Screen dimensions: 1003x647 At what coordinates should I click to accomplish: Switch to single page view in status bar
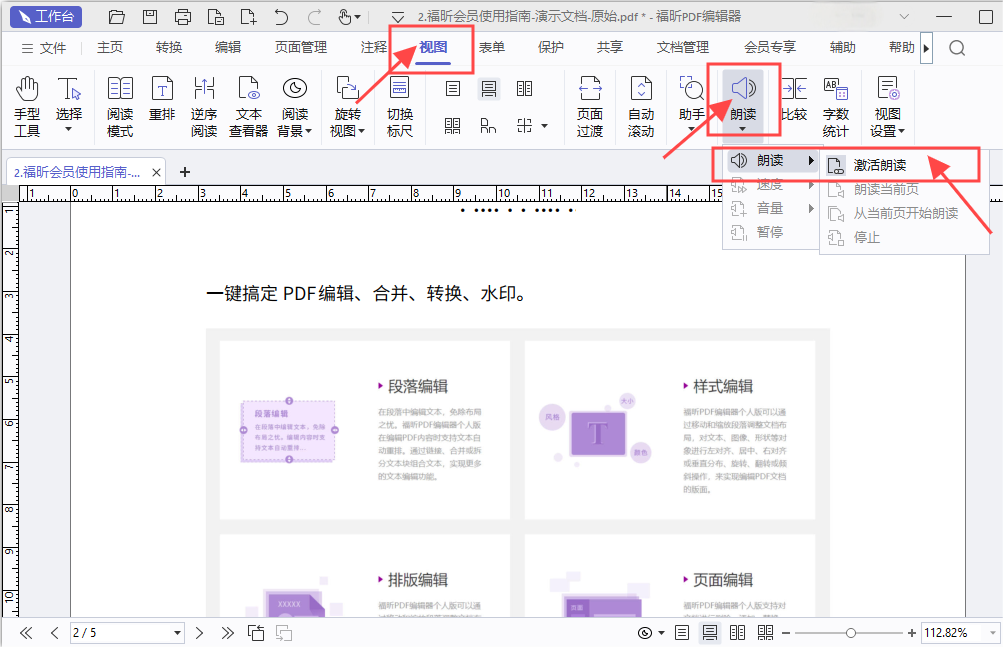683,632
